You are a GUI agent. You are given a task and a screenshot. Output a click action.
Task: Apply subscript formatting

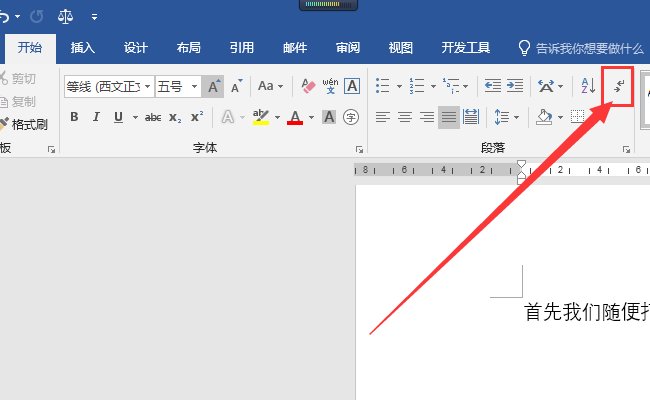(x=175, y=118)
